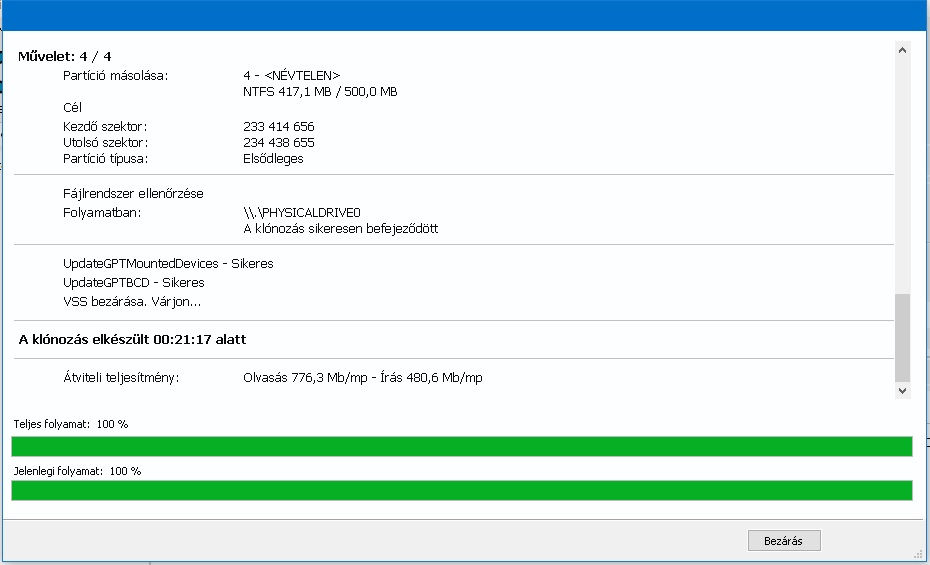Click the log scrollbar up arrow
The width and height of the screenshot is (930, 565).
(903, 49)
